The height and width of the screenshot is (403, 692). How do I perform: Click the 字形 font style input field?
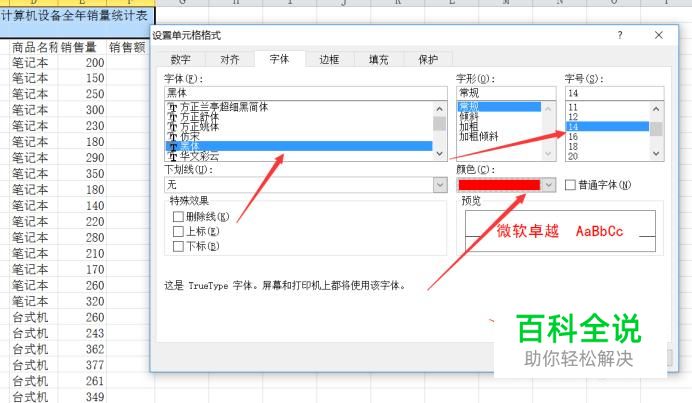[506, 93]
